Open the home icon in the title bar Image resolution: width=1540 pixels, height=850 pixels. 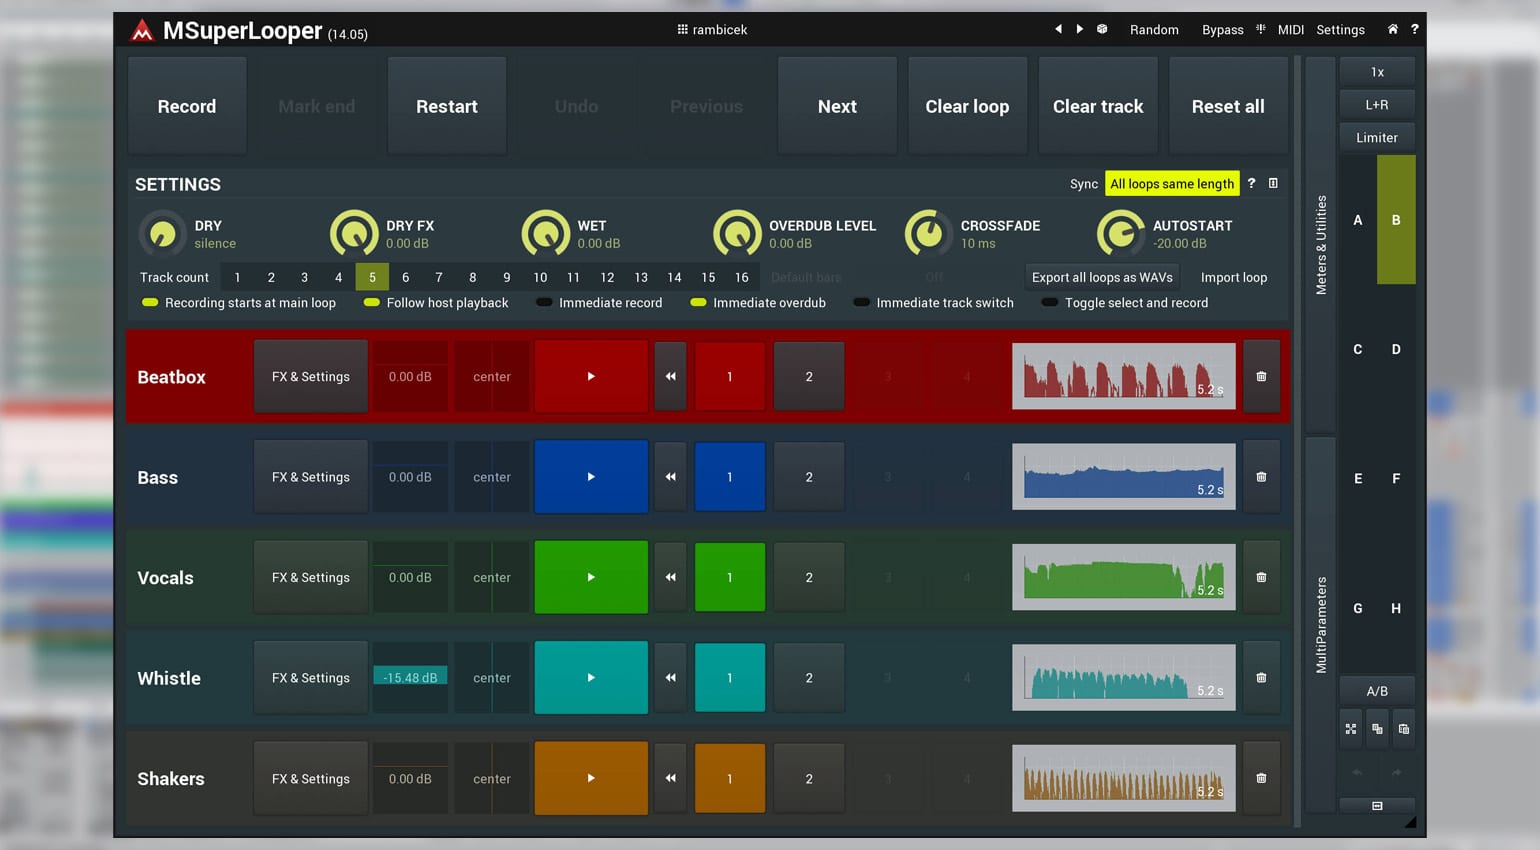(1392, 29)
